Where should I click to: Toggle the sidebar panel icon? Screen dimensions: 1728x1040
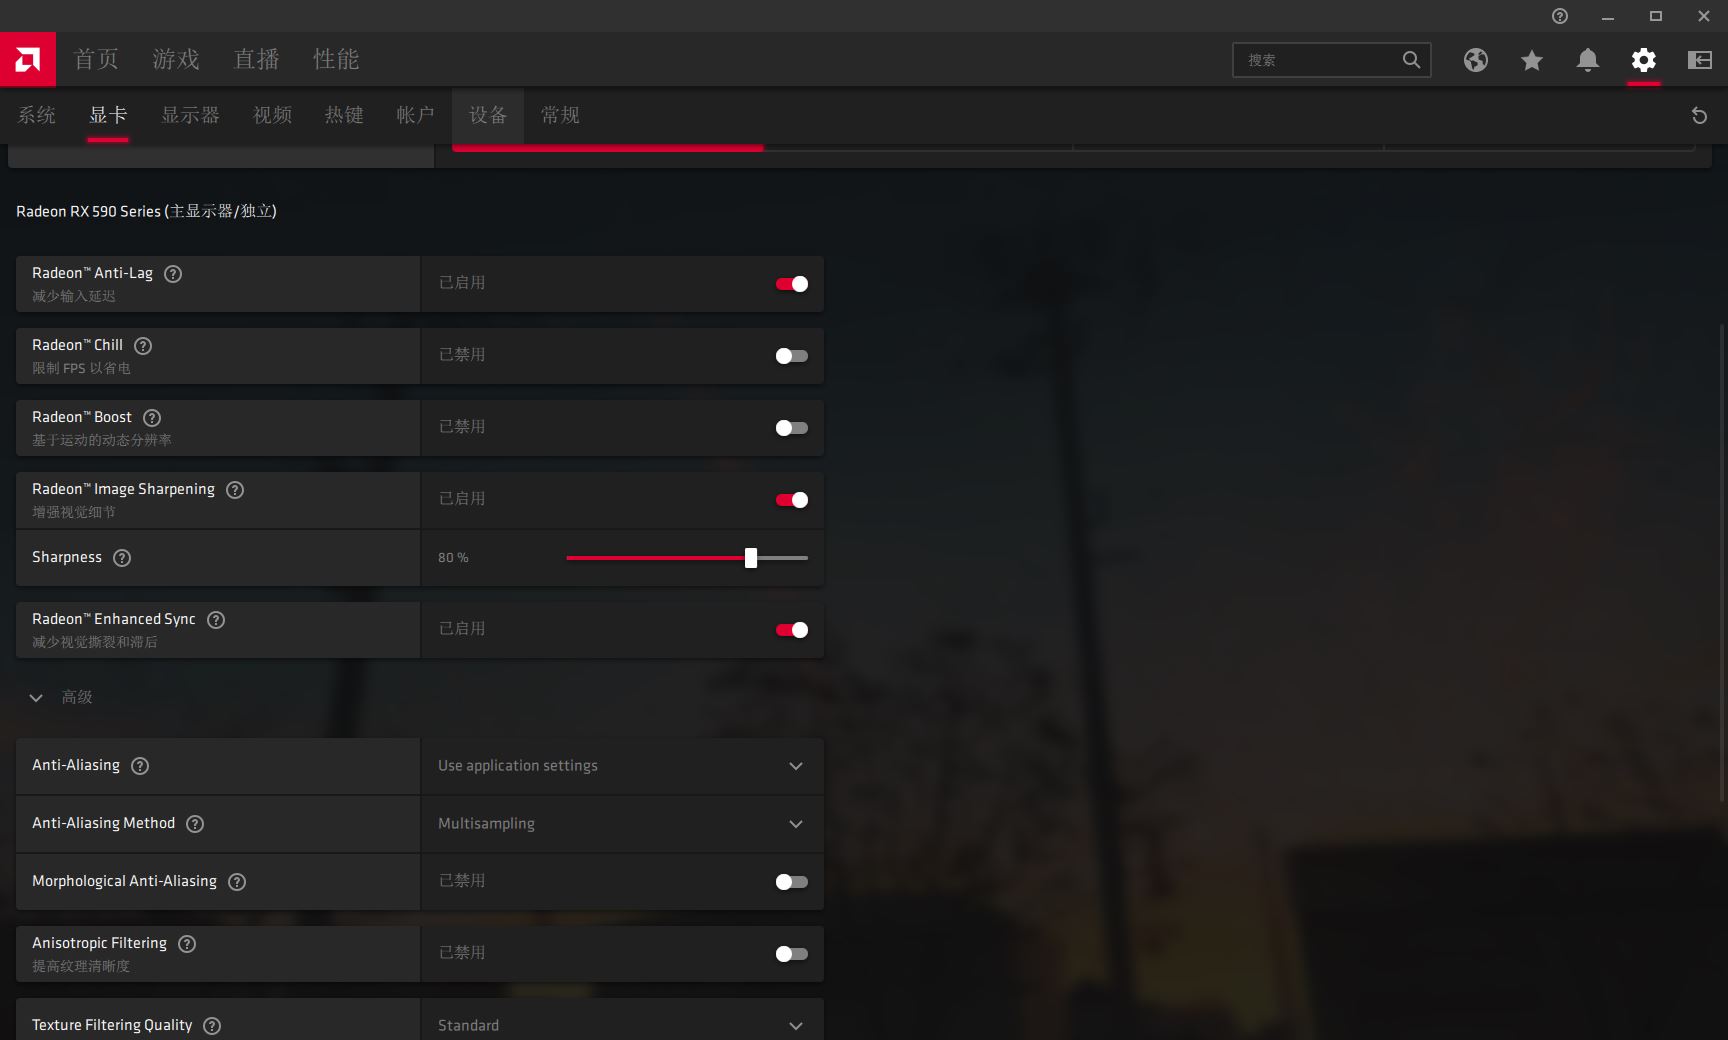[1700, 60]
